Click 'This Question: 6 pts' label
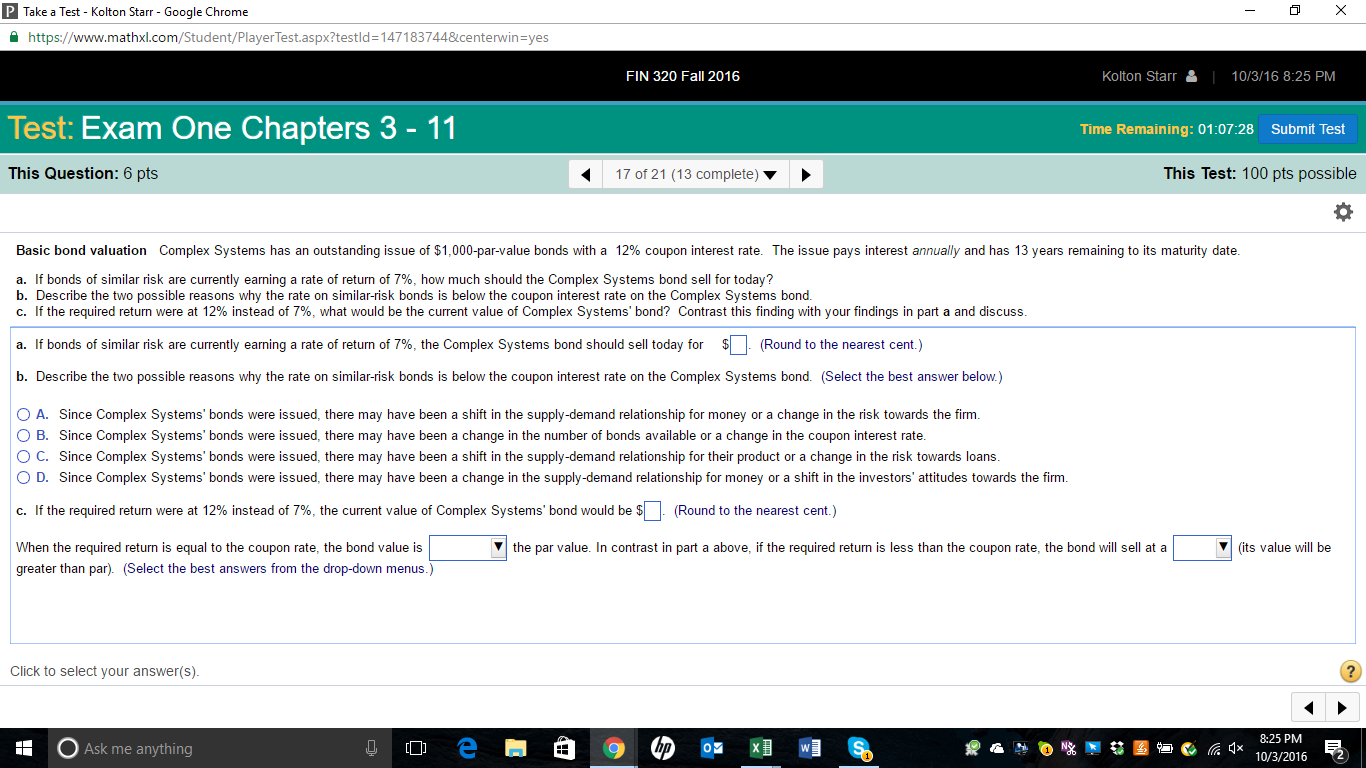The height and width of the screenshot is (768, 1366). (83, 174)
